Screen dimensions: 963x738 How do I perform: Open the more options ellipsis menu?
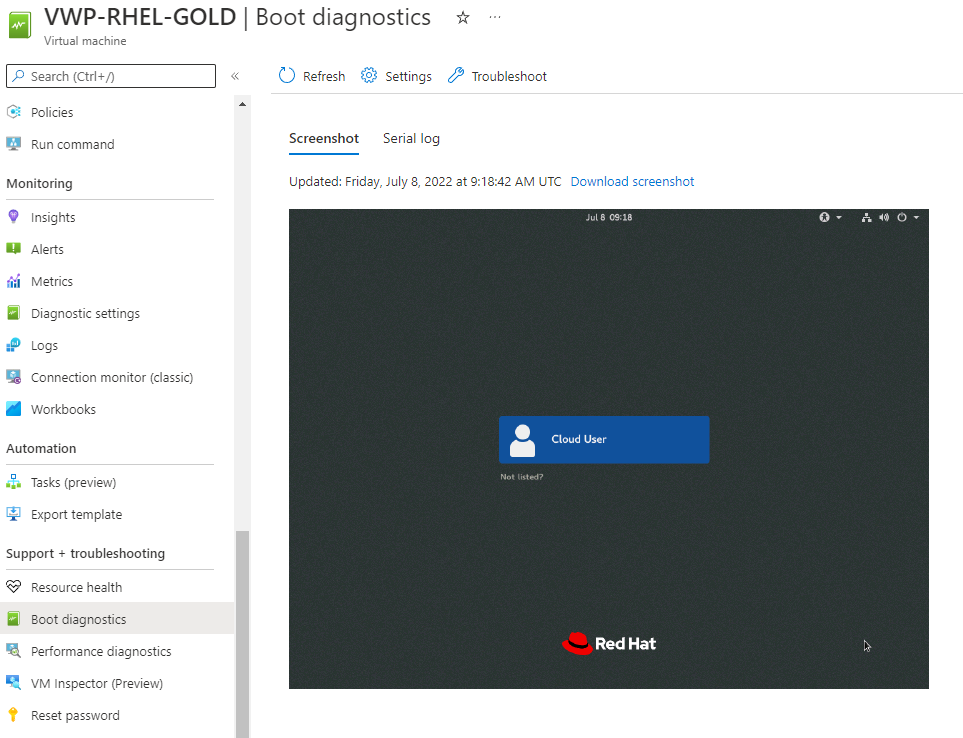click(495, 18)
